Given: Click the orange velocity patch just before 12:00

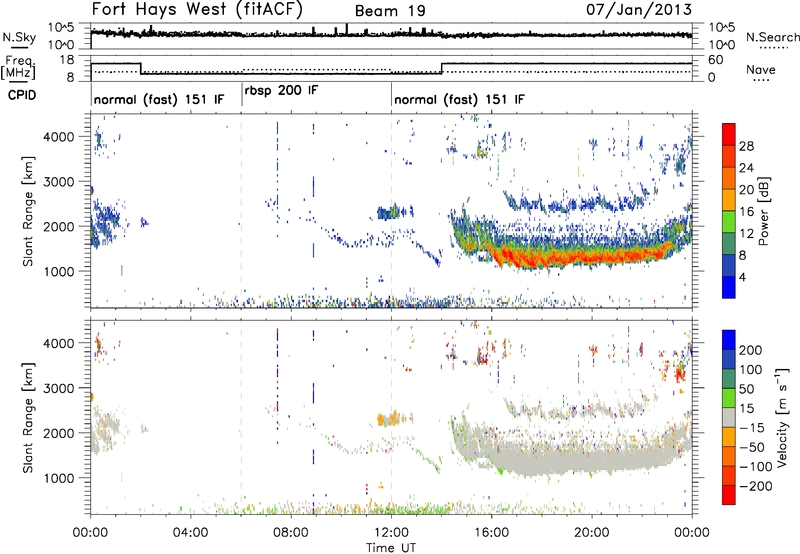Looking at the screenshot, I should click(389, 419).
